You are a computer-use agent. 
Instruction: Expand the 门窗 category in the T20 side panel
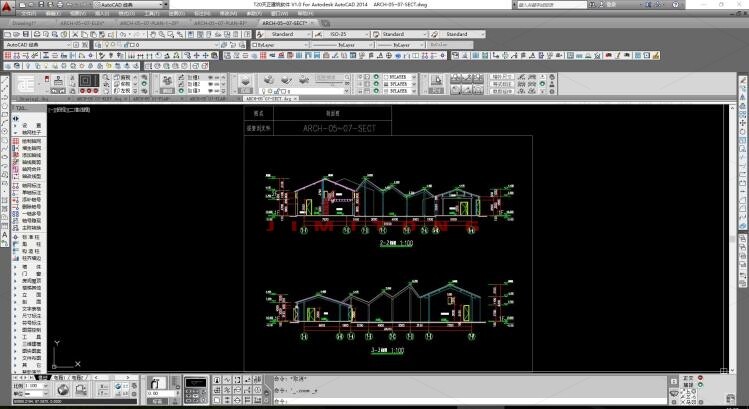31,274
